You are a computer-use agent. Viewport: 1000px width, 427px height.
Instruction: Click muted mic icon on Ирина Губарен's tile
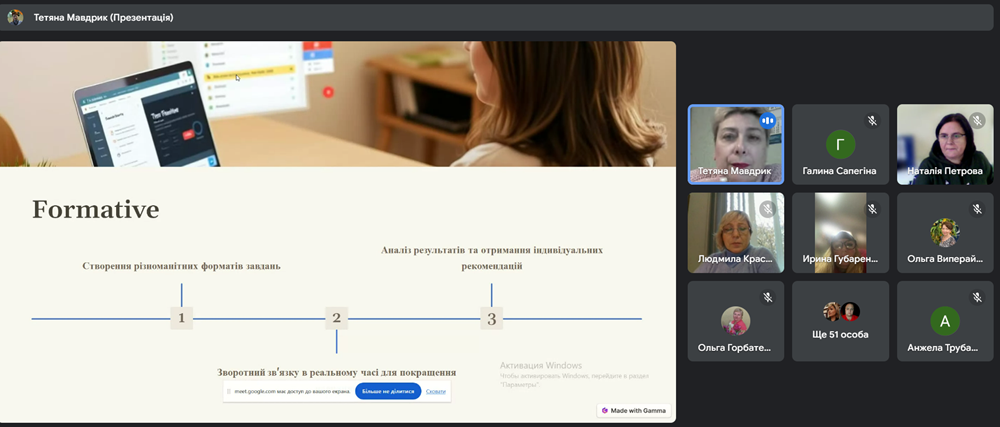pos(872,209)
